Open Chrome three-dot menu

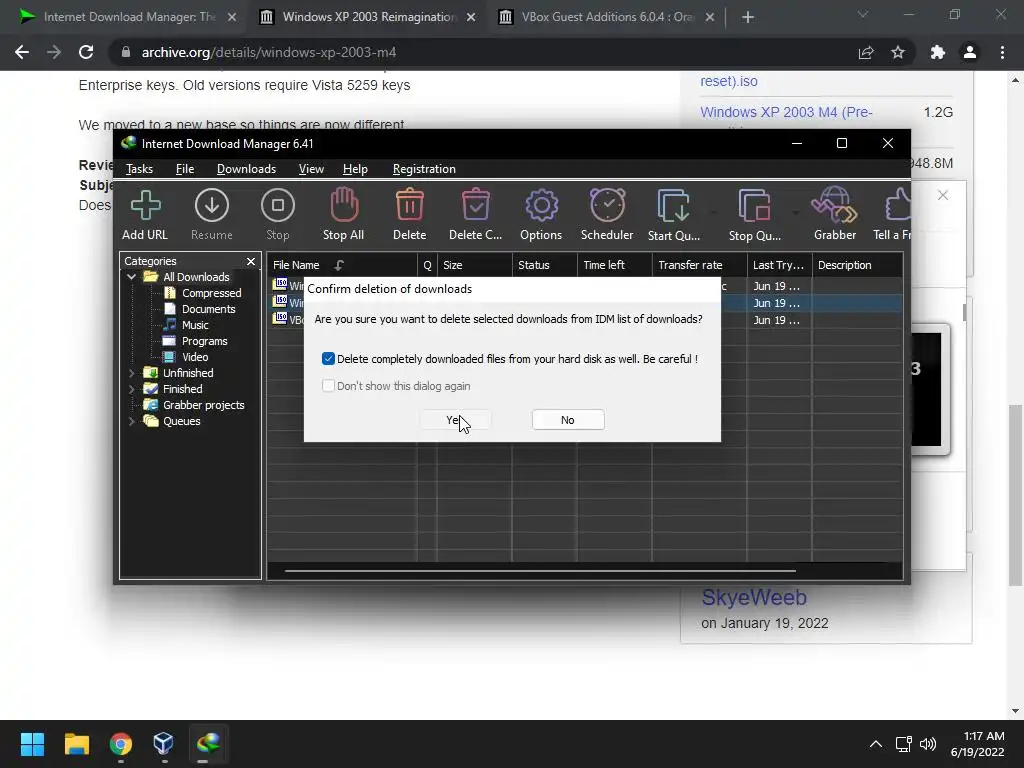pyautogui.click(x=1002, y=52)
